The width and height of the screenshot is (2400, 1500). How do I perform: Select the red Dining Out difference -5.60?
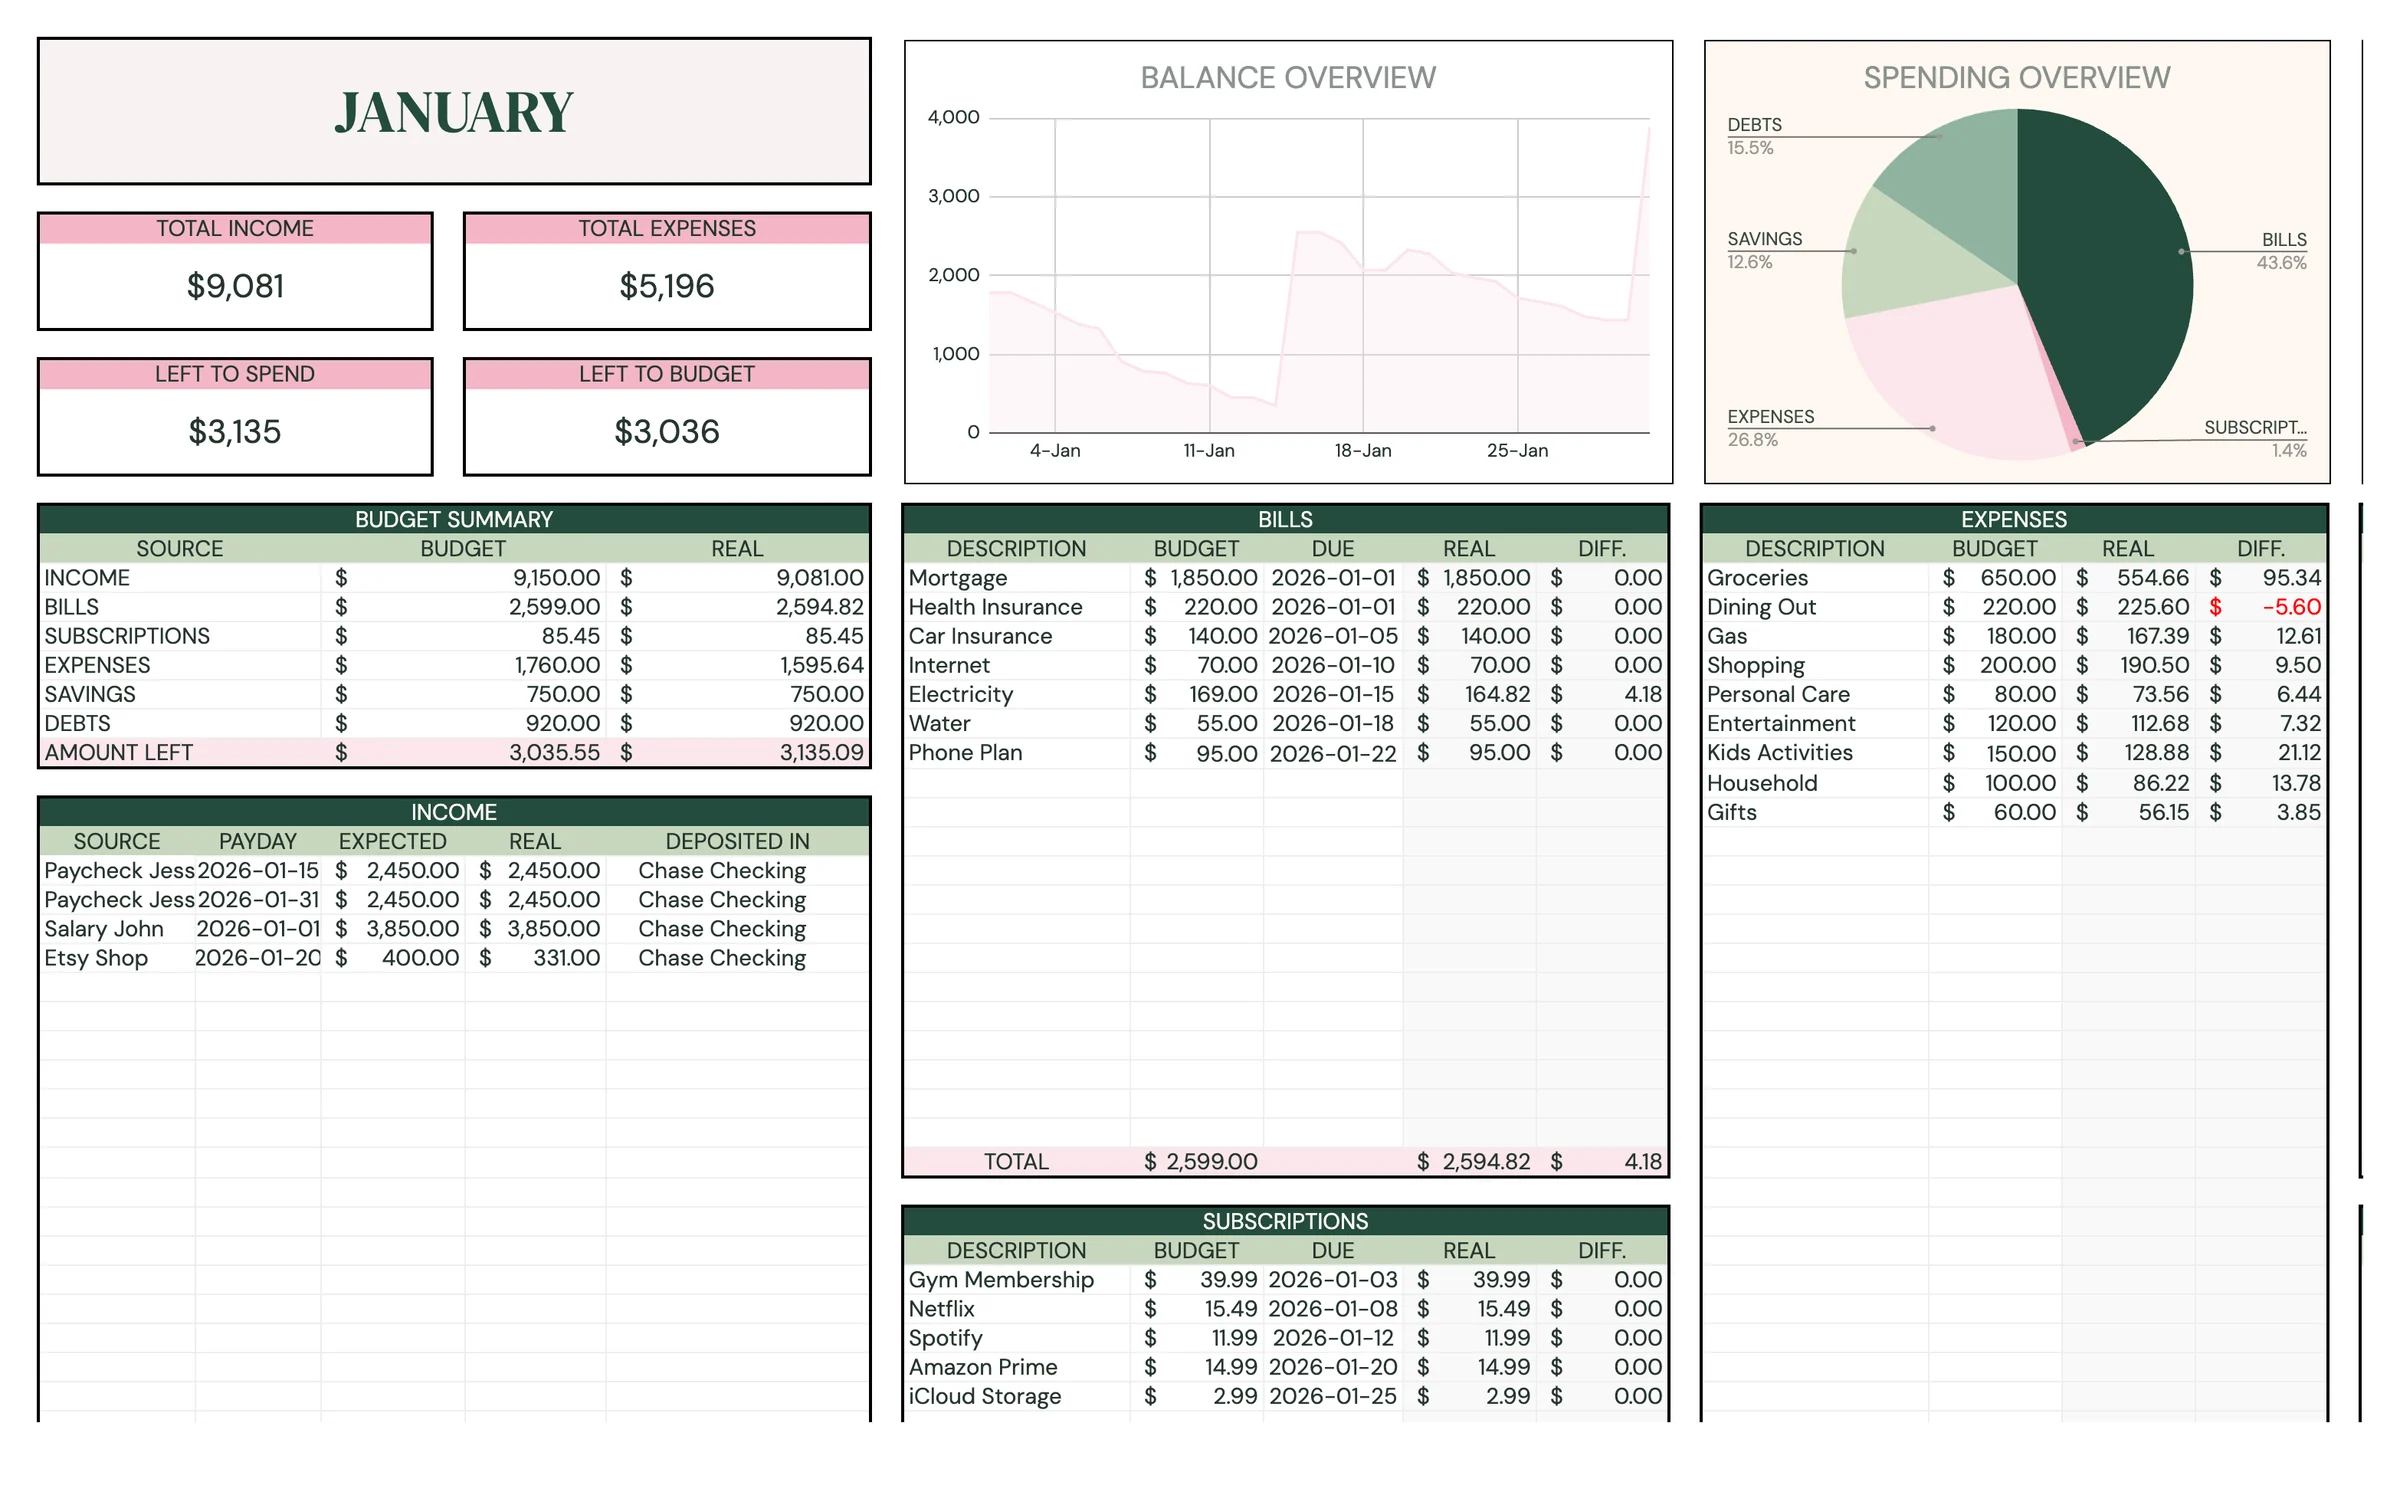pyautogui.click(x=2291, y=607)
